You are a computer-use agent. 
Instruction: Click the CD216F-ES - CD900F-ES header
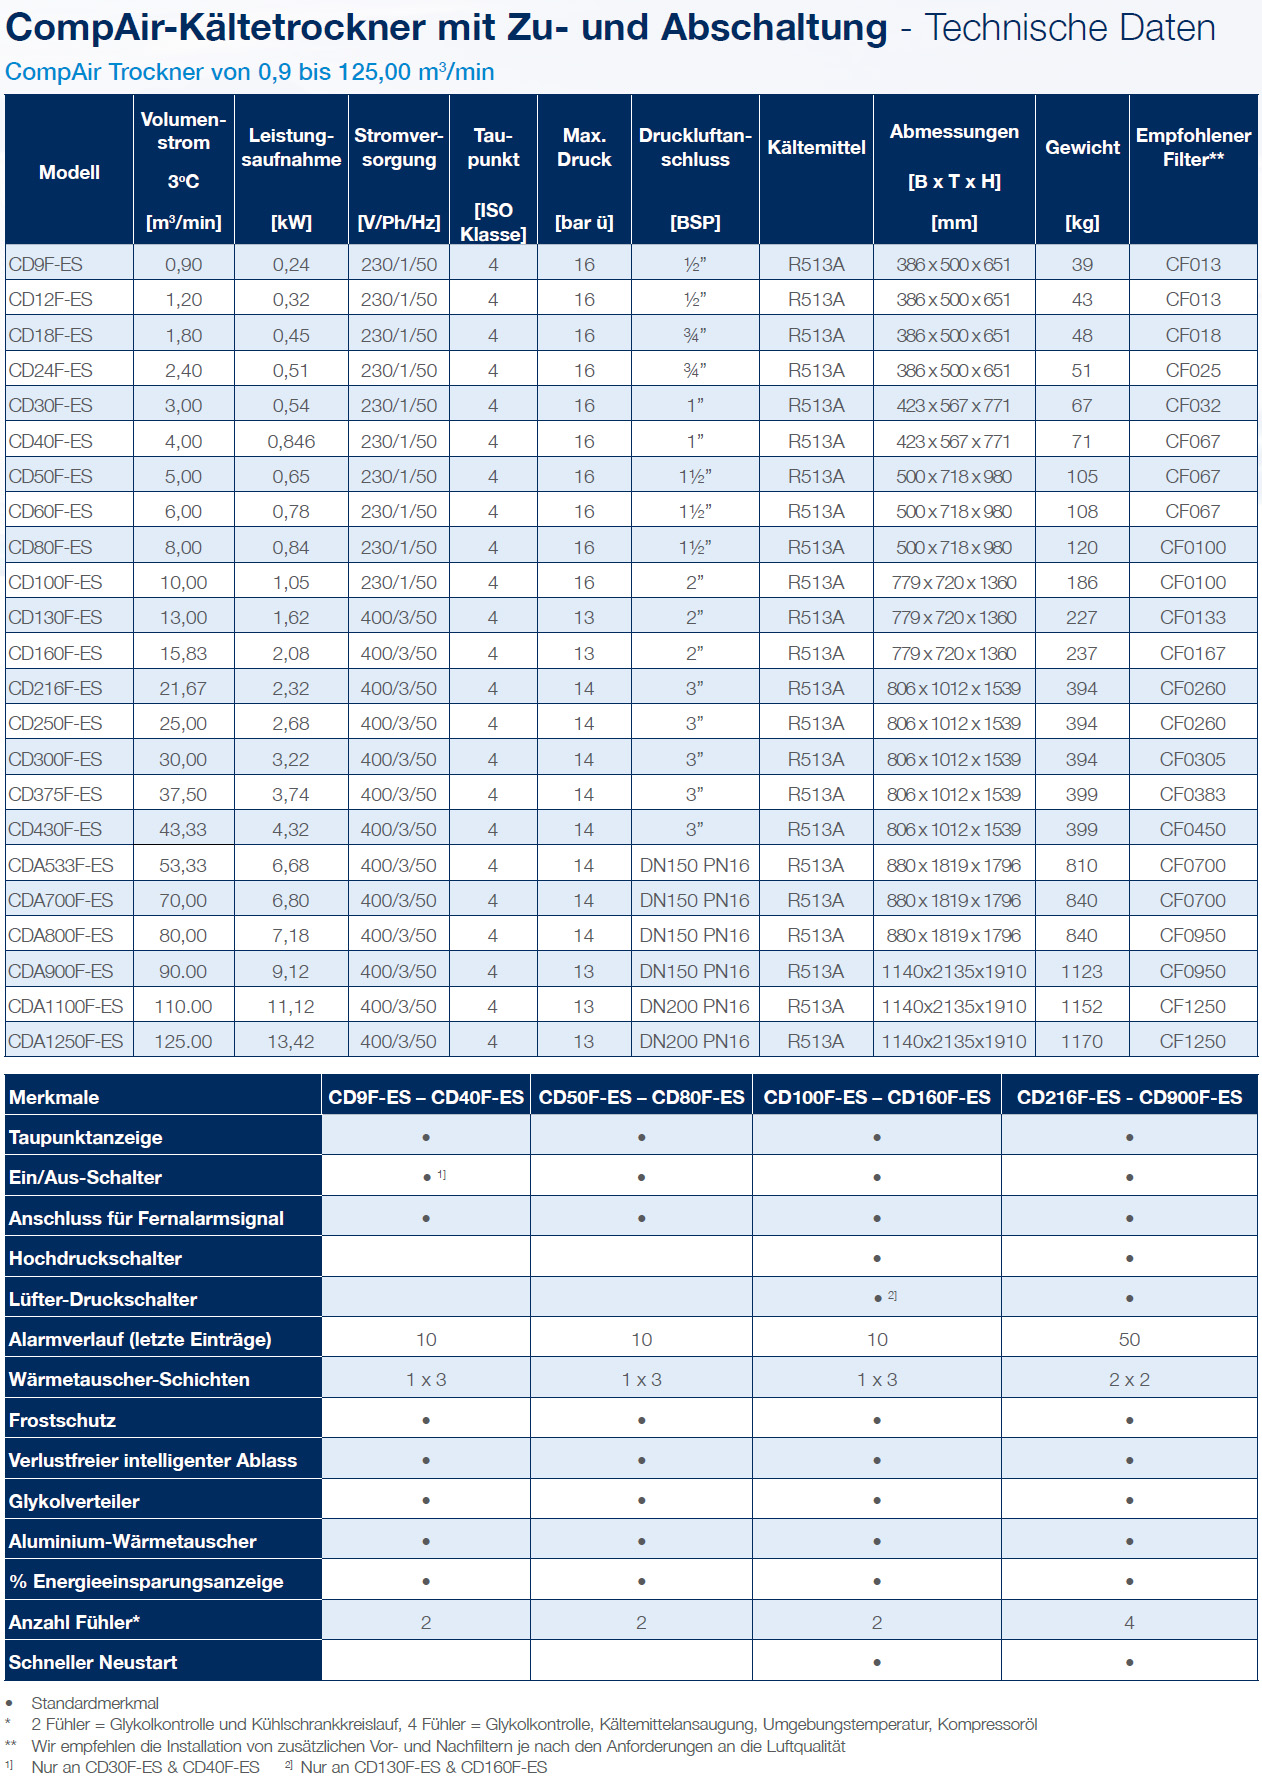[1129, 1097]
